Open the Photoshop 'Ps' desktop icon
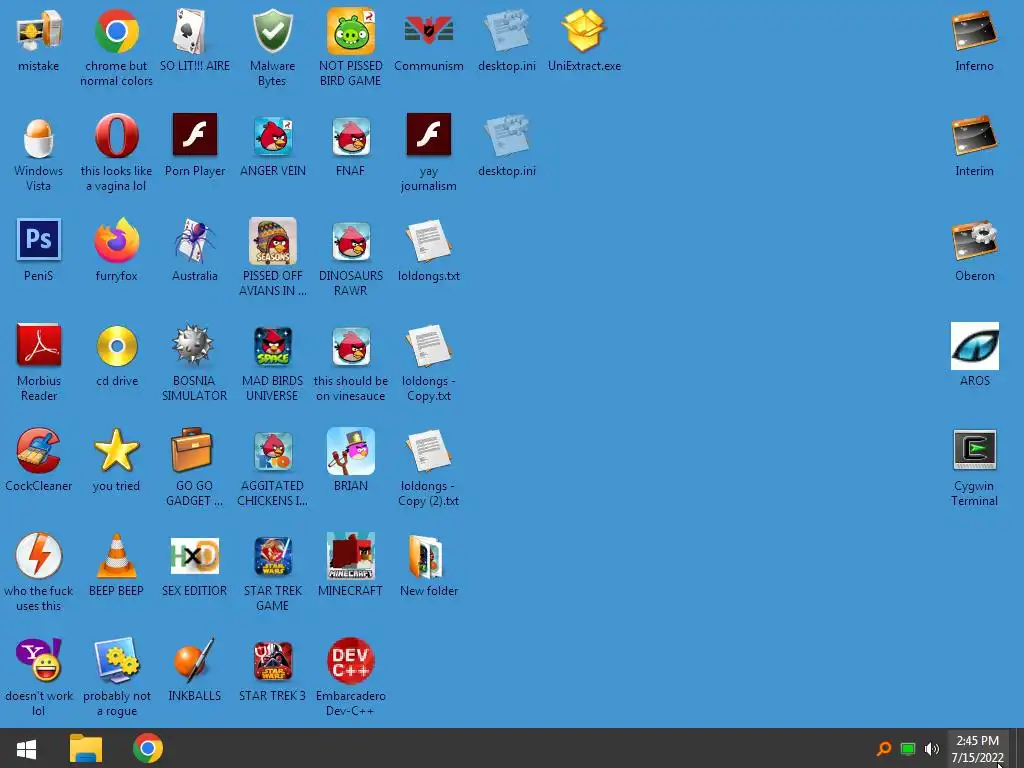1024x768 pixels. coord(39,240)
